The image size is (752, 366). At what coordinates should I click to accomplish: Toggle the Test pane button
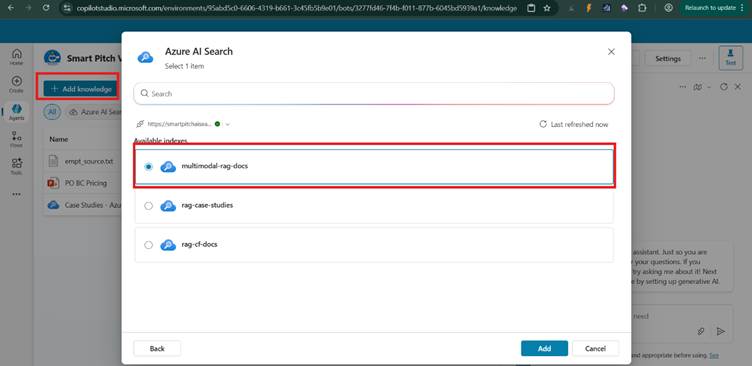coord(730,58)
